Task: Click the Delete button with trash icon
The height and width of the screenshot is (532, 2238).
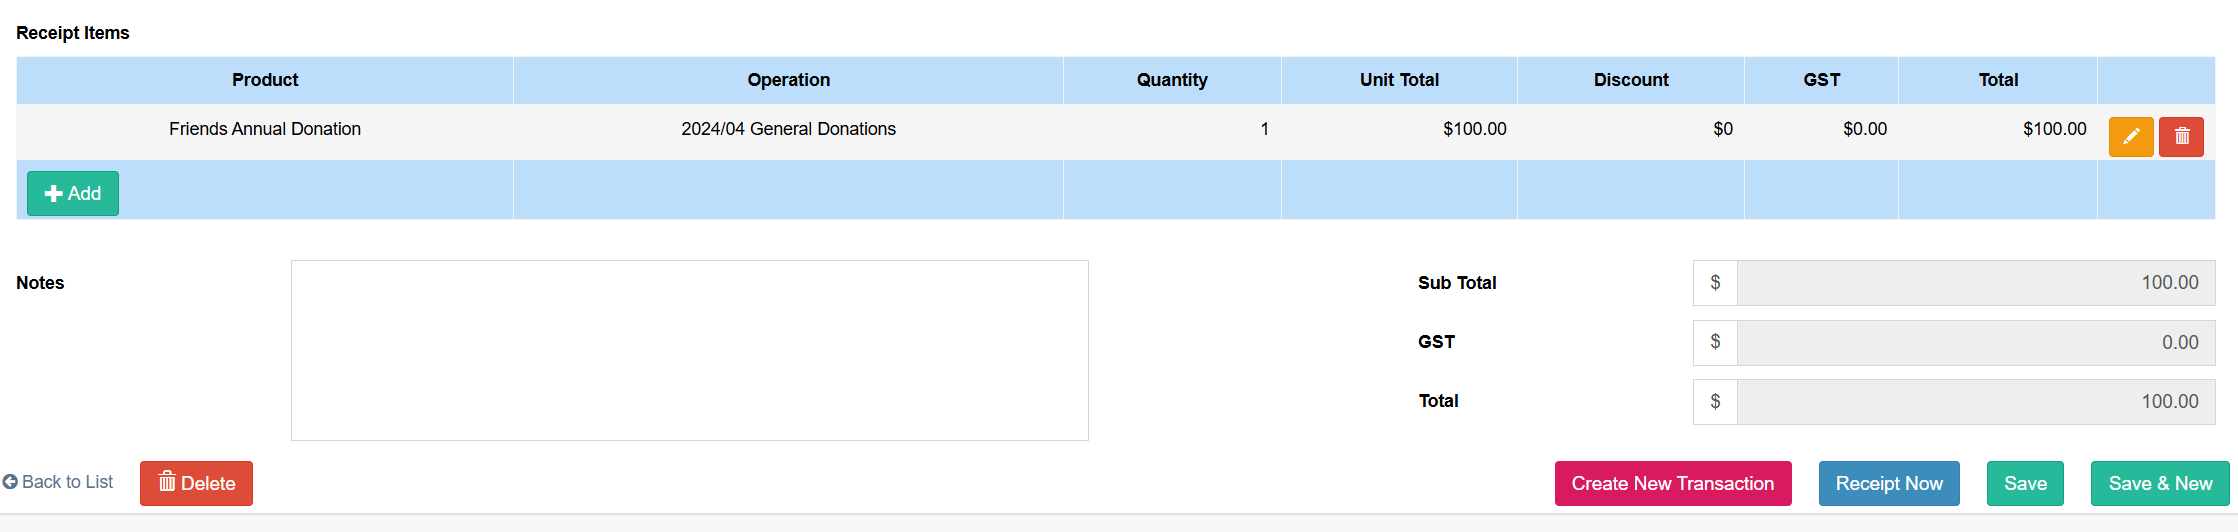Action: [x=196, y=483]
